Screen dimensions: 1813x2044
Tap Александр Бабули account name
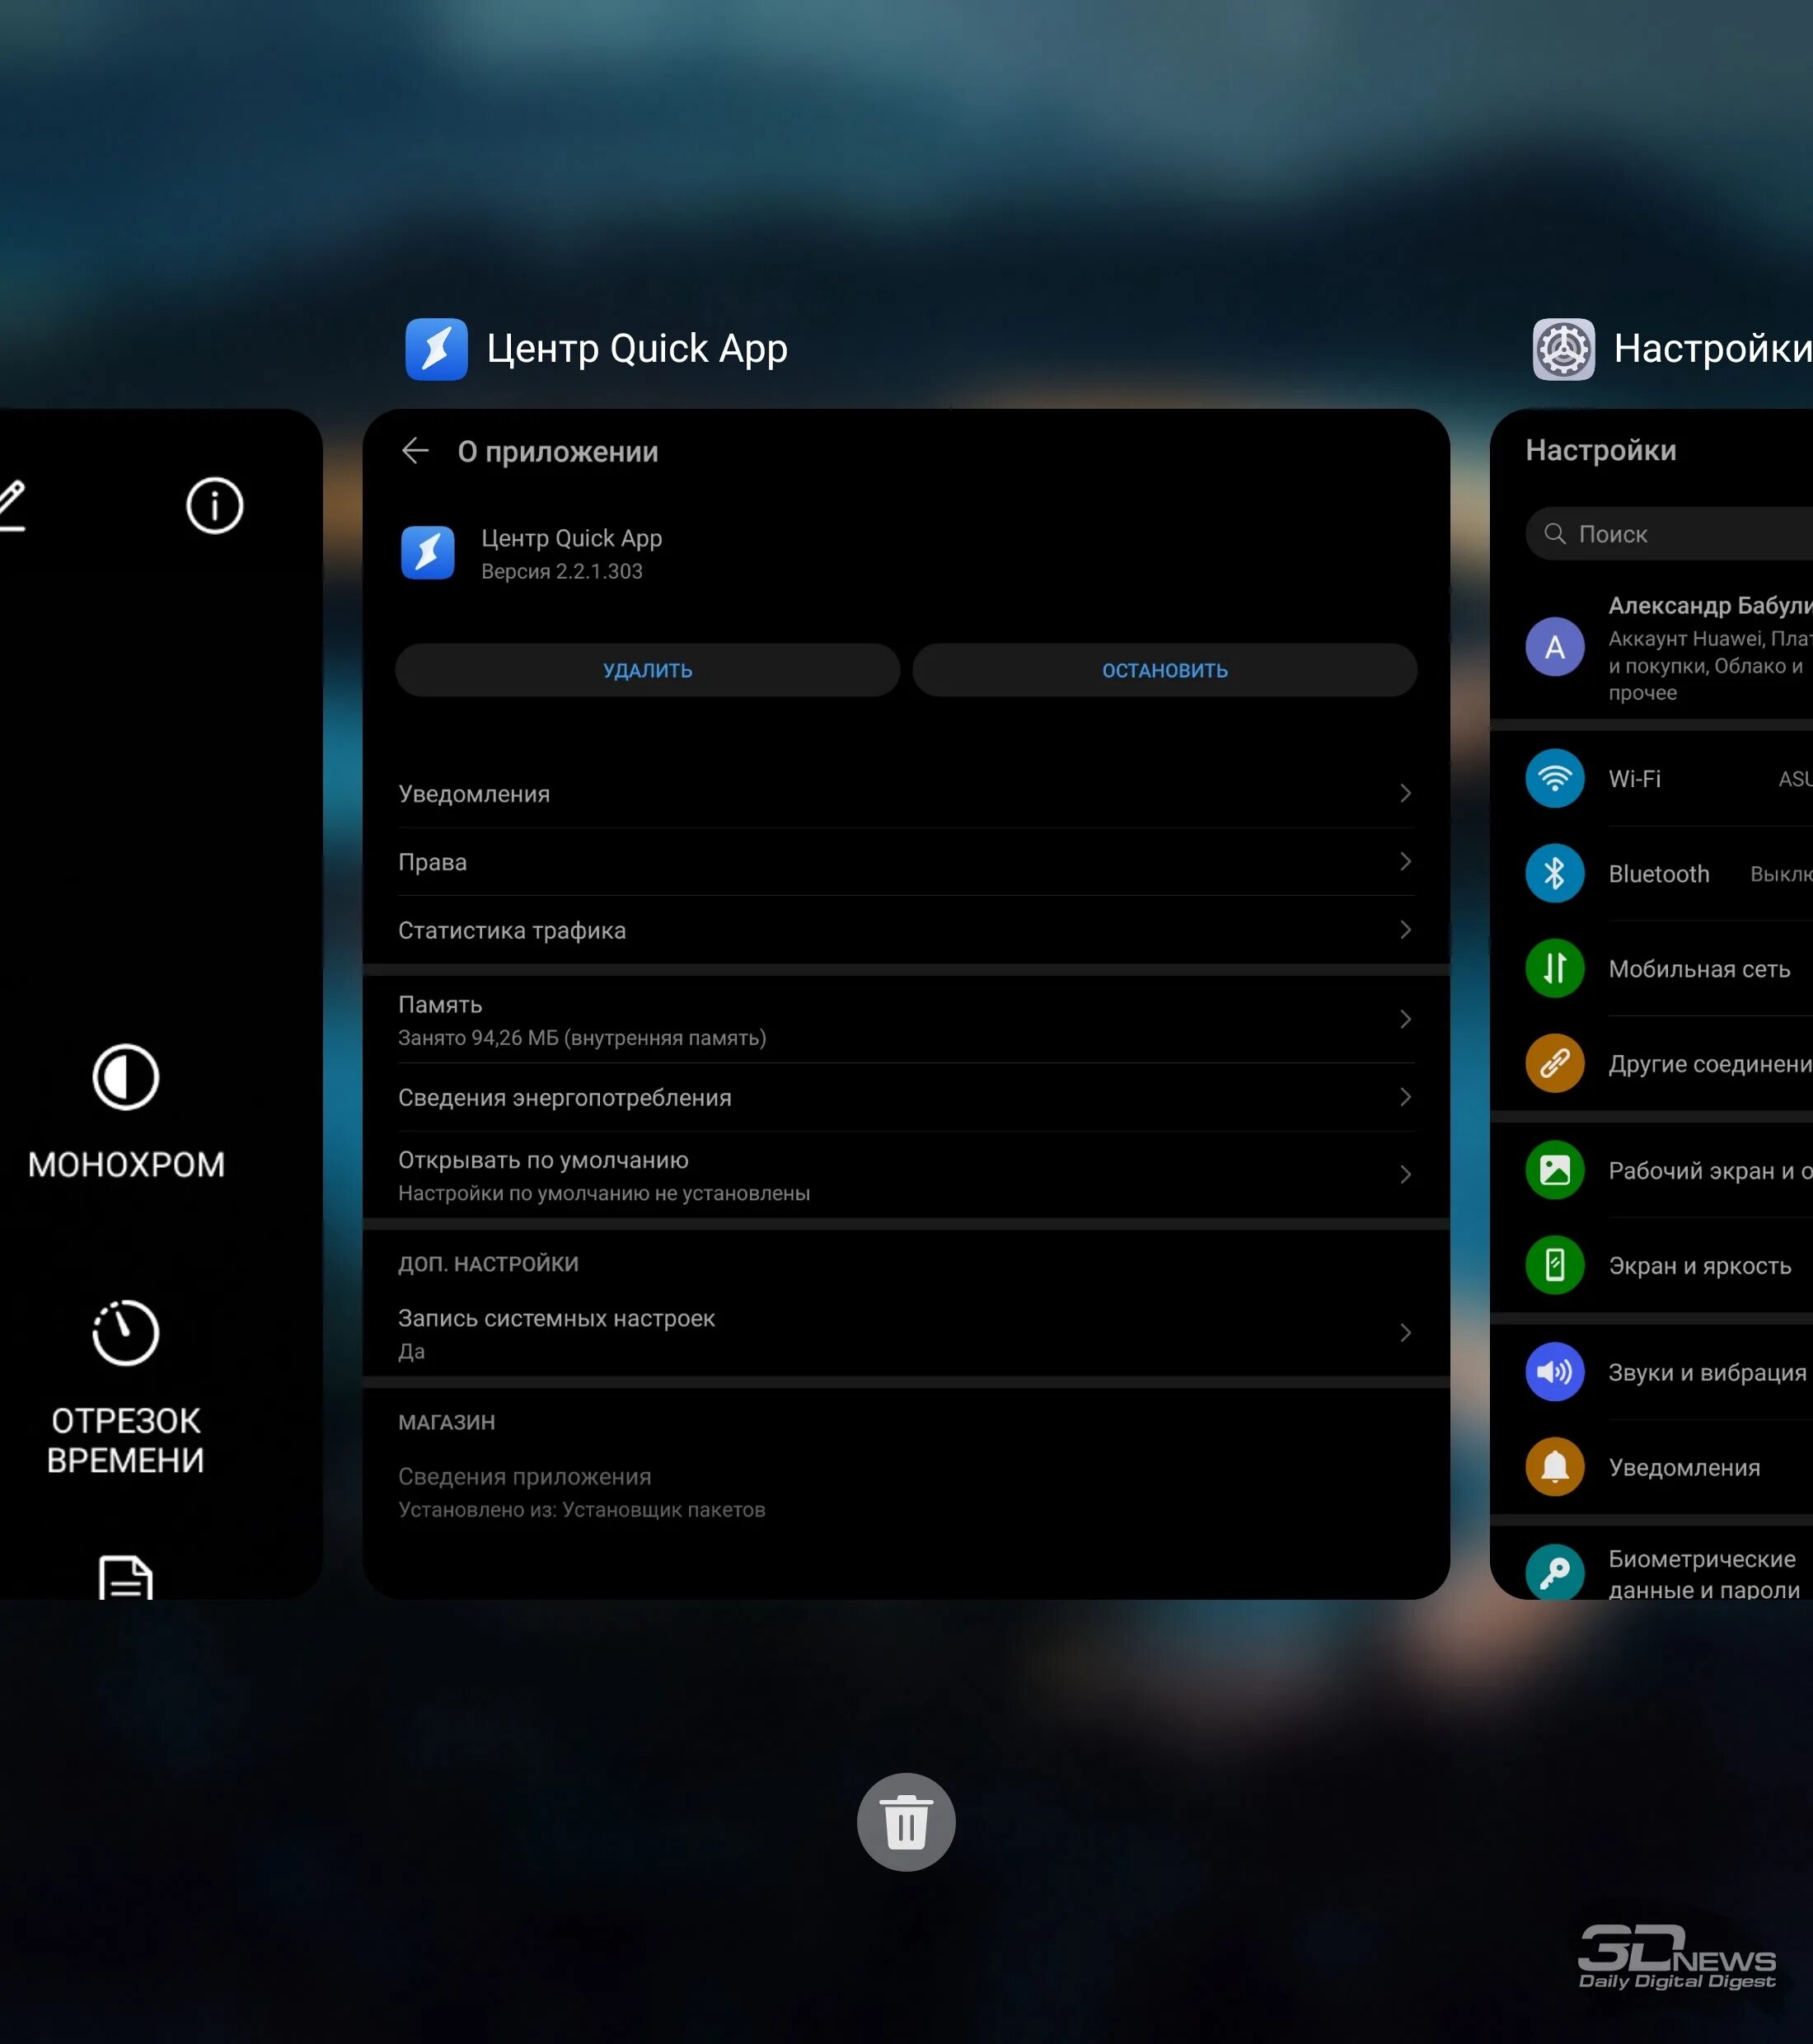click(x=1710, y=605)
